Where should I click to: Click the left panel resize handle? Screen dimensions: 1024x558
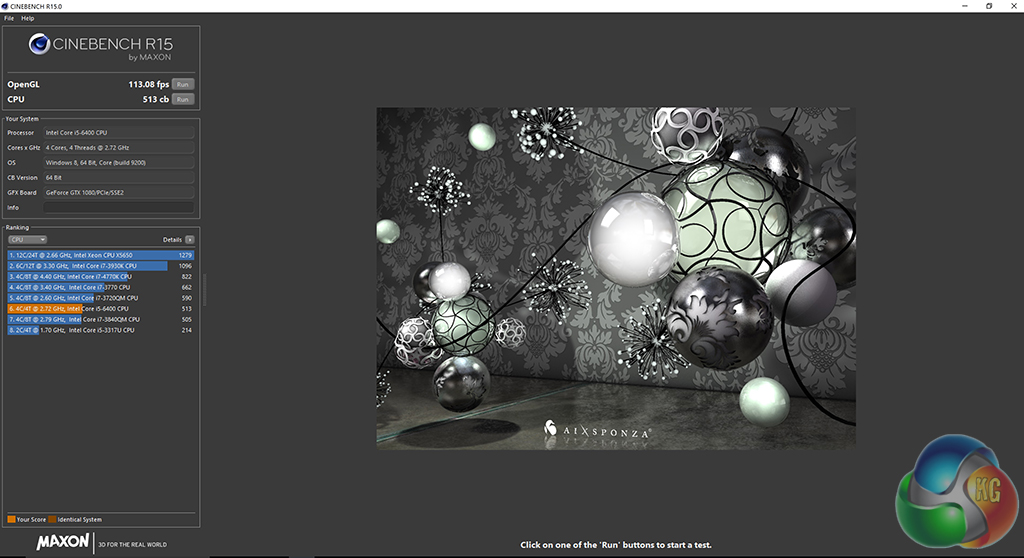tap(204, 289)
